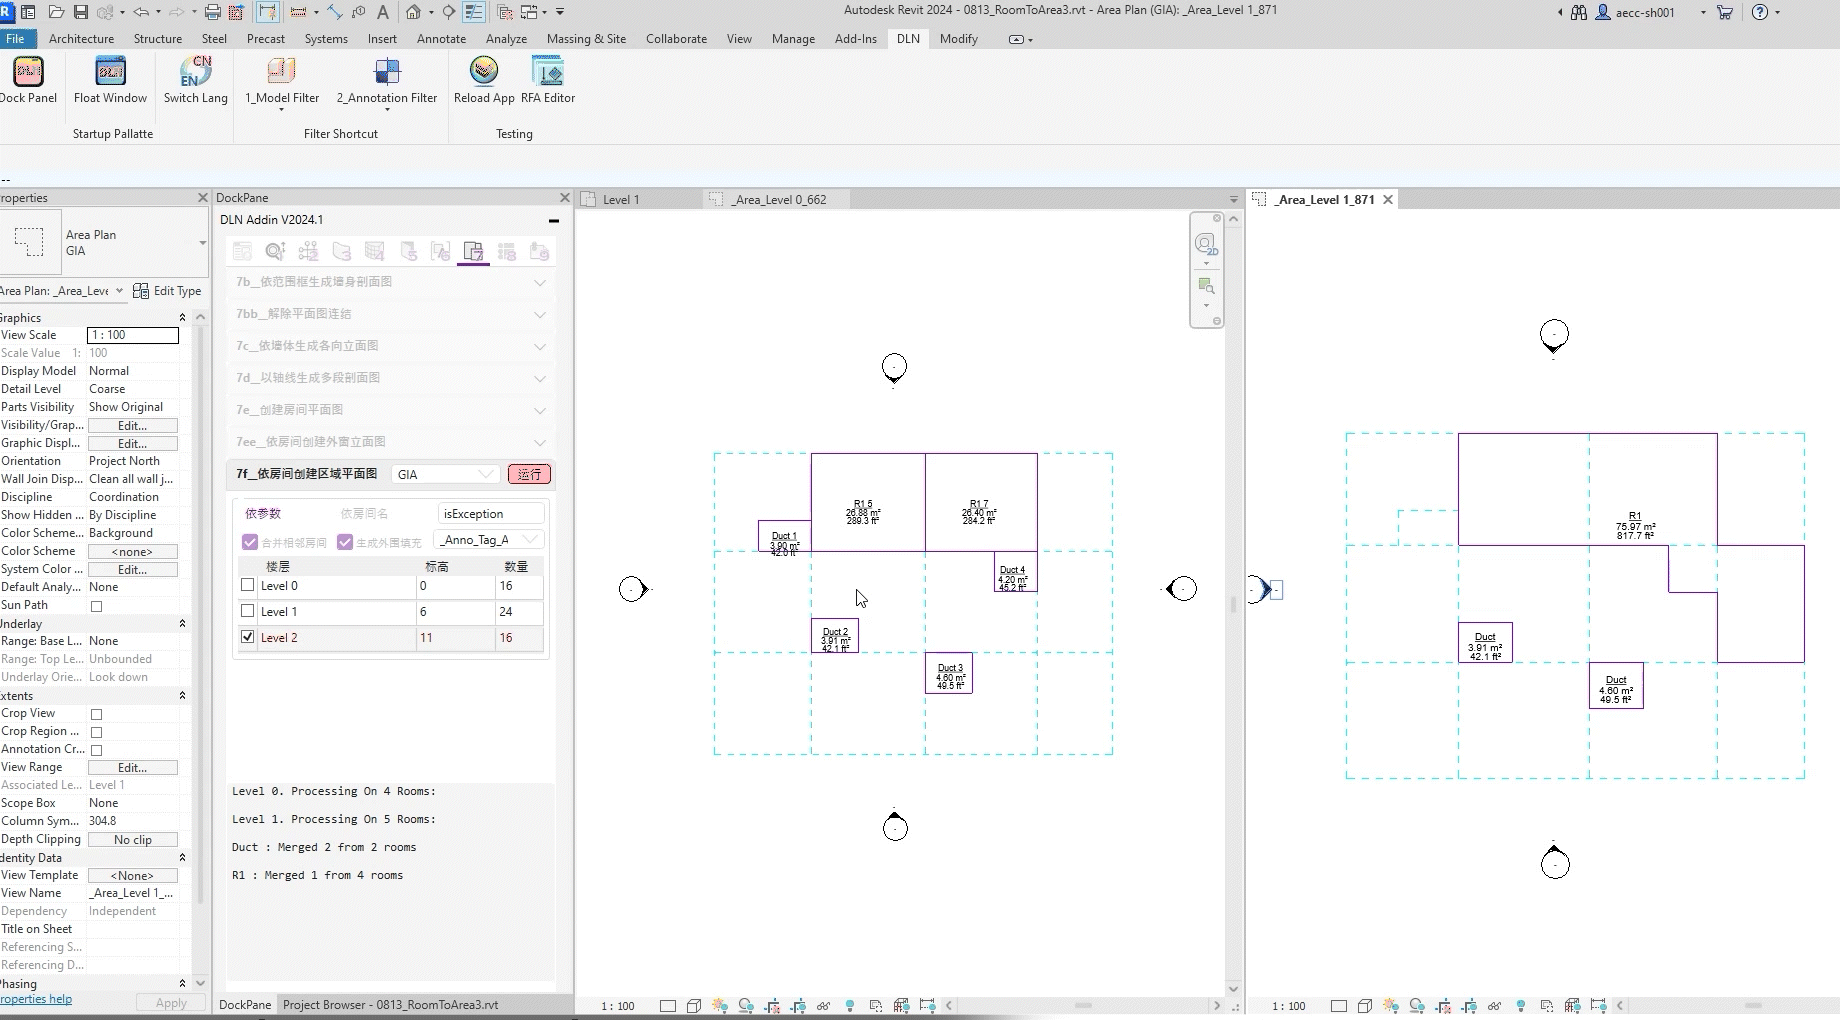The height and width of the screenshot is (1020, 1840).
Task: Toggle Sun Path icon in left view control bar
Action: click(x=720, y=1006)
